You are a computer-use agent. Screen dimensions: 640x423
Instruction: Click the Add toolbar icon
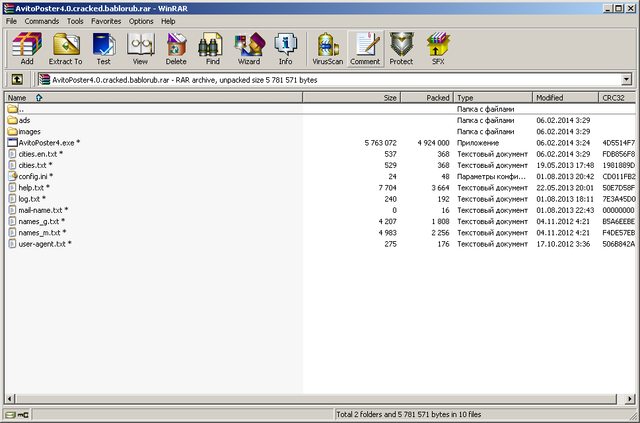click(27, 49)
